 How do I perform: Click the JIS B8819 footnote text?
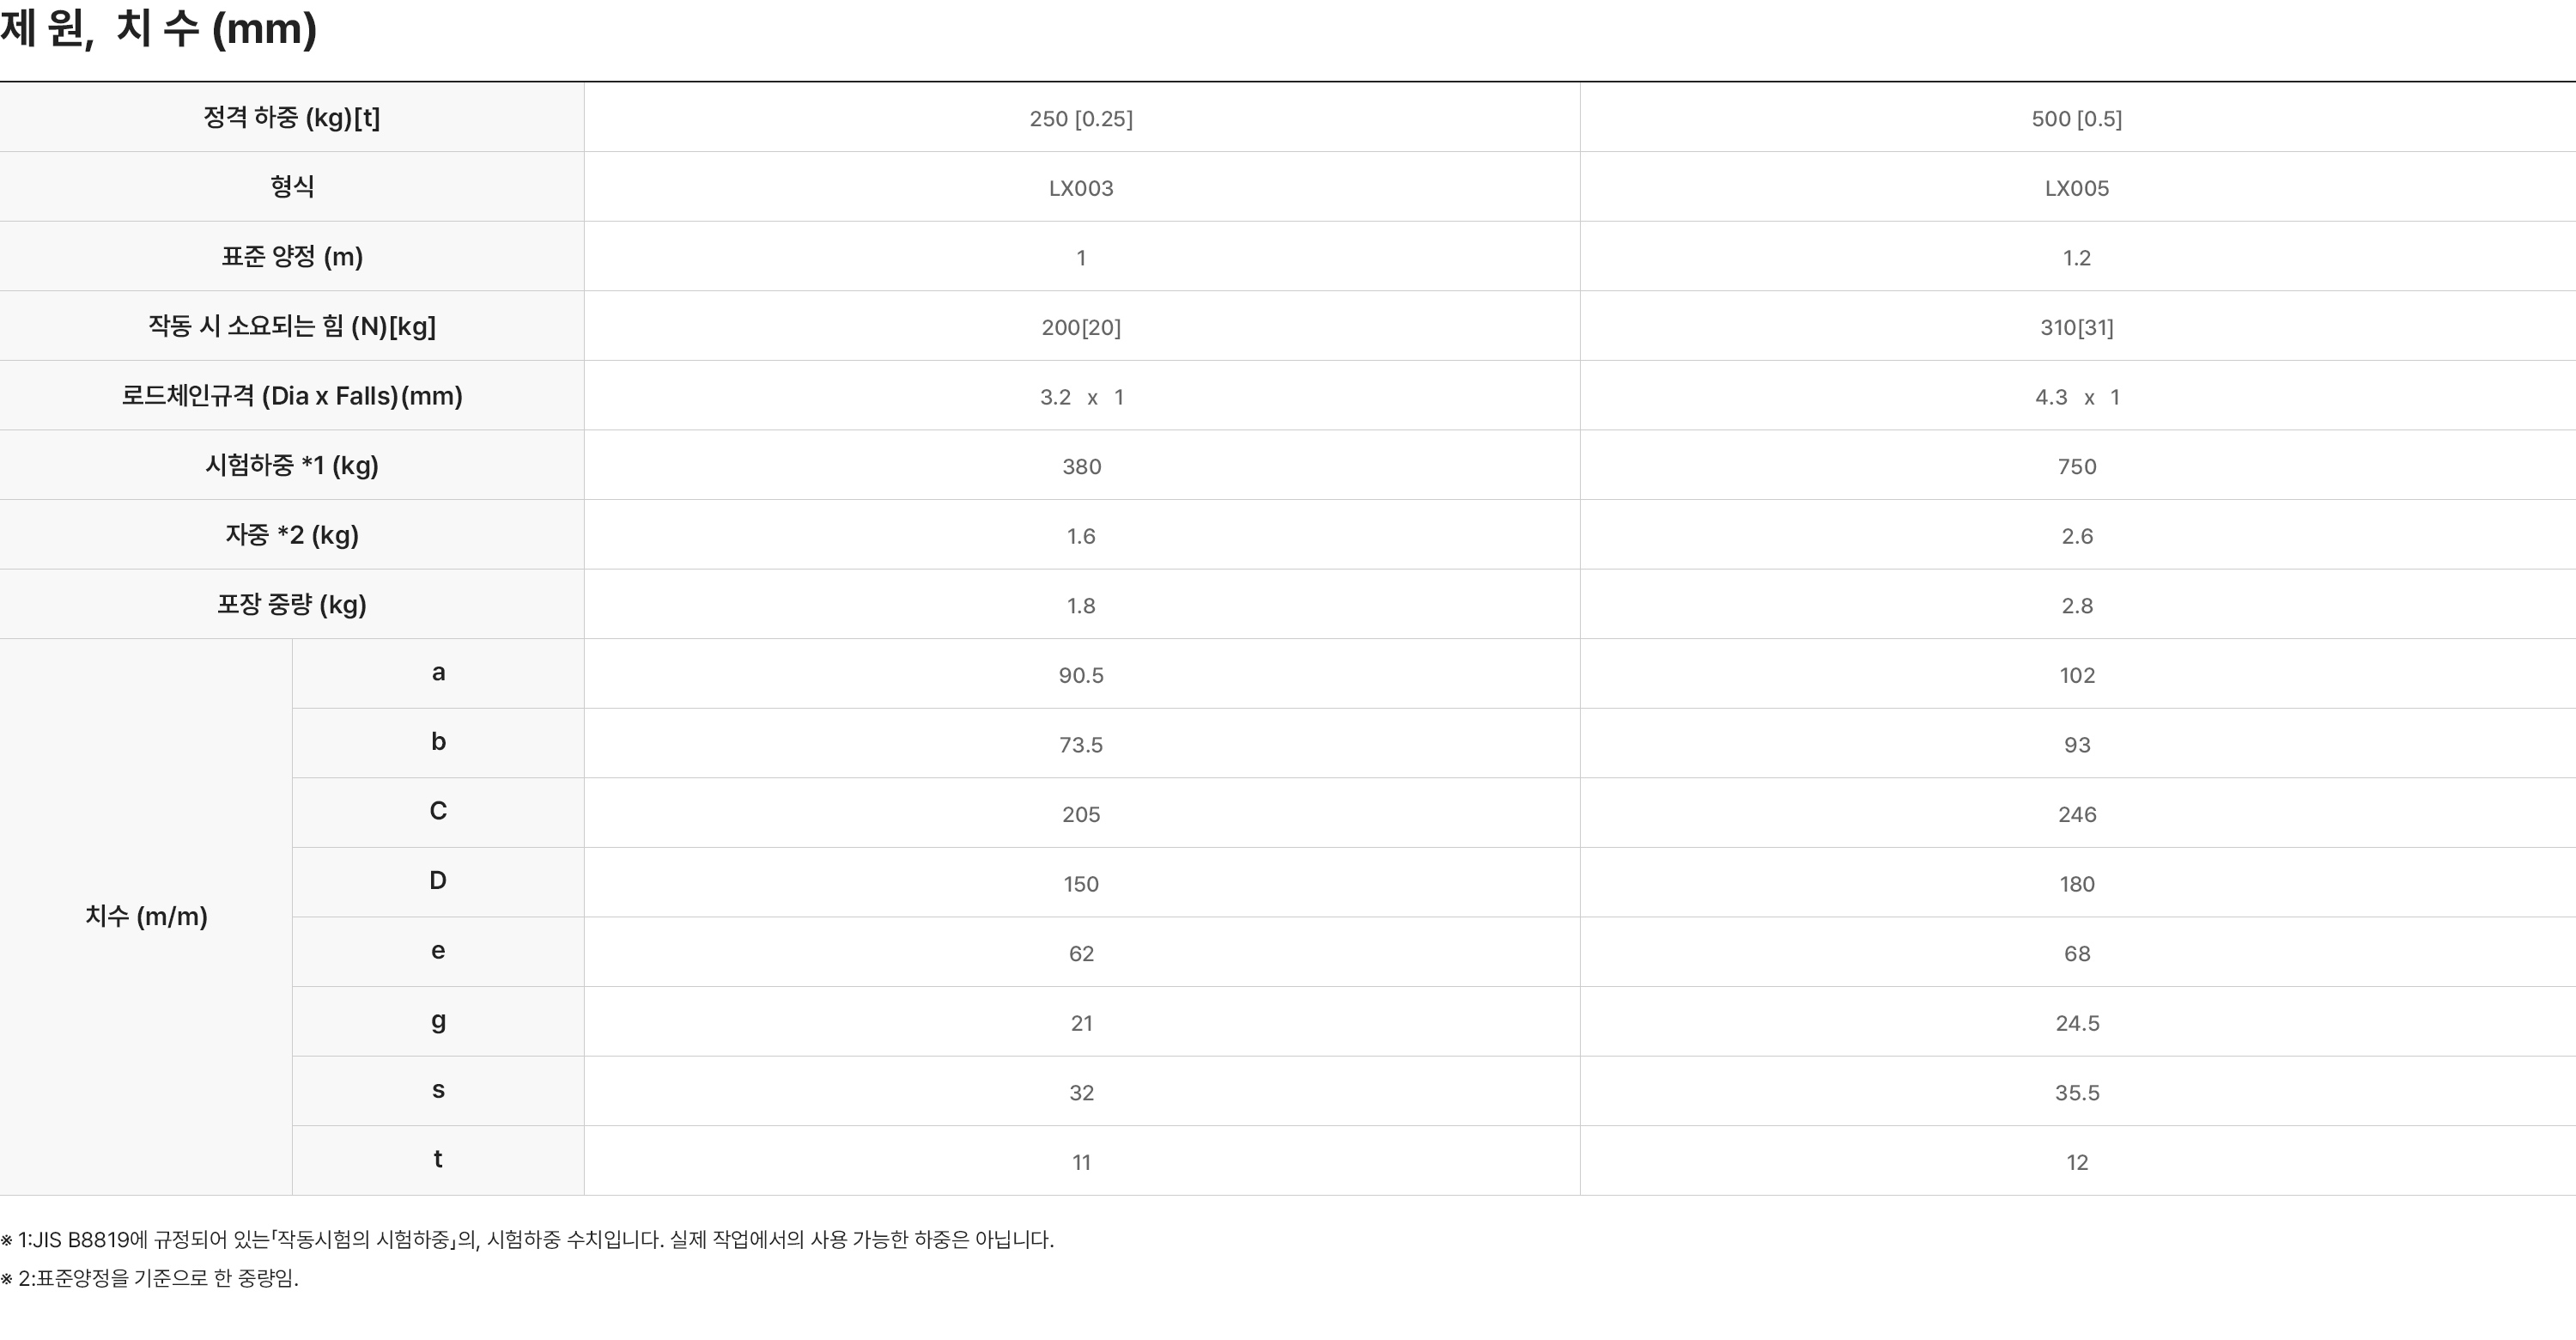527,1240
